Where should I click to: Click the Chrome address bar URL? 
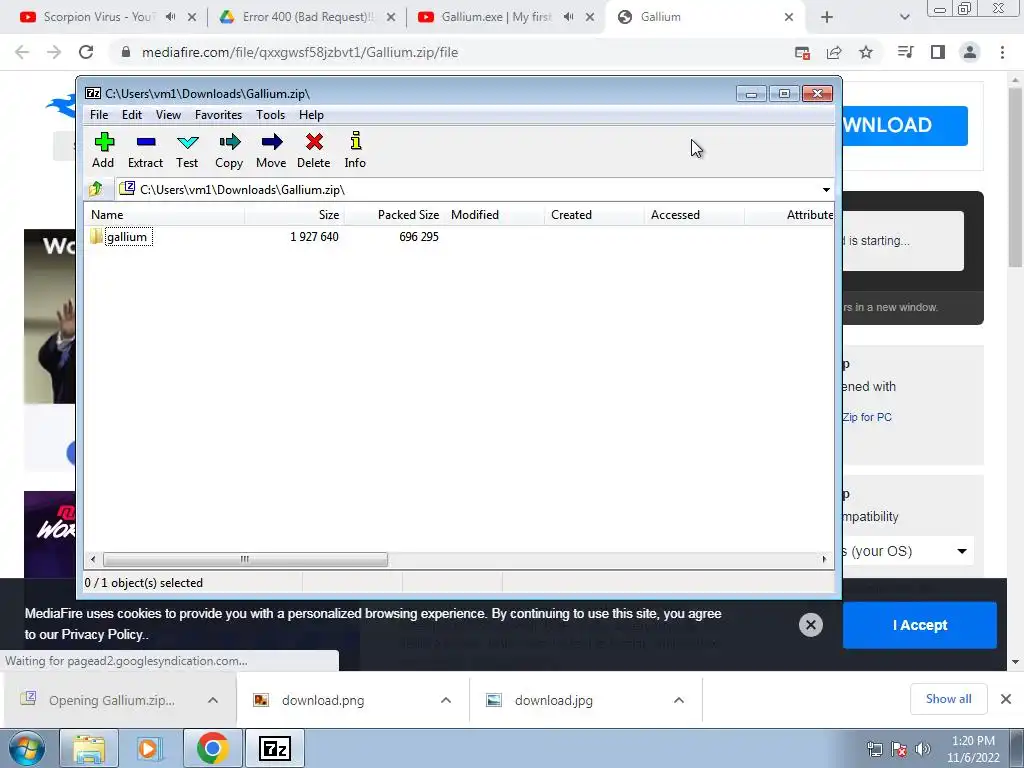click(x=300, y=52)
